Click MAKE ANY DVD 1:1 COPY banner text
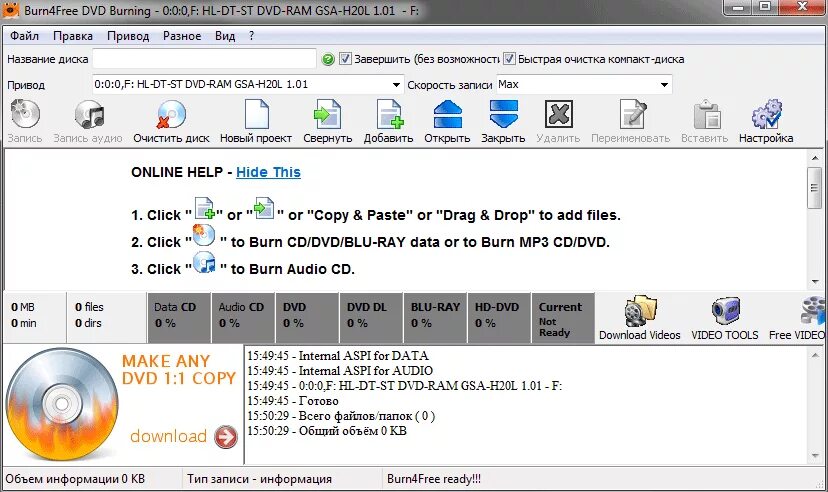 click(x=178, y=370)
